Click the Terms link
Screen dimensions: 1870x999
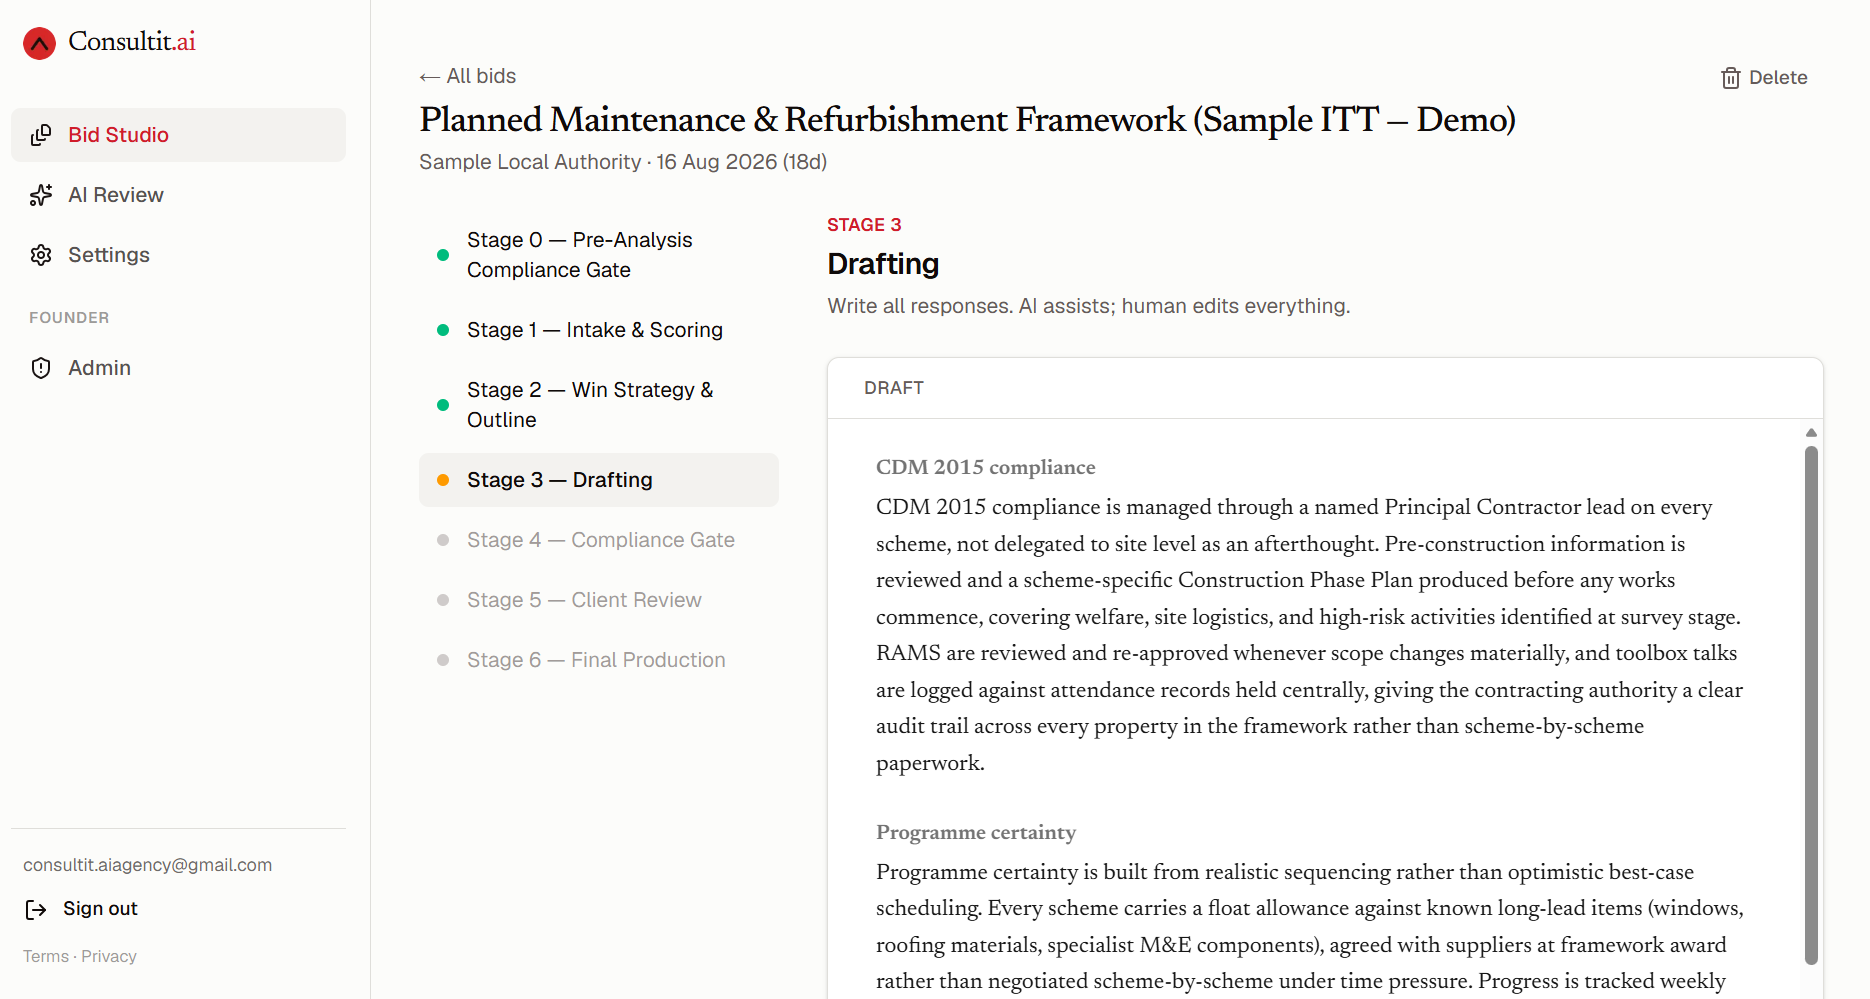point(46,956)
